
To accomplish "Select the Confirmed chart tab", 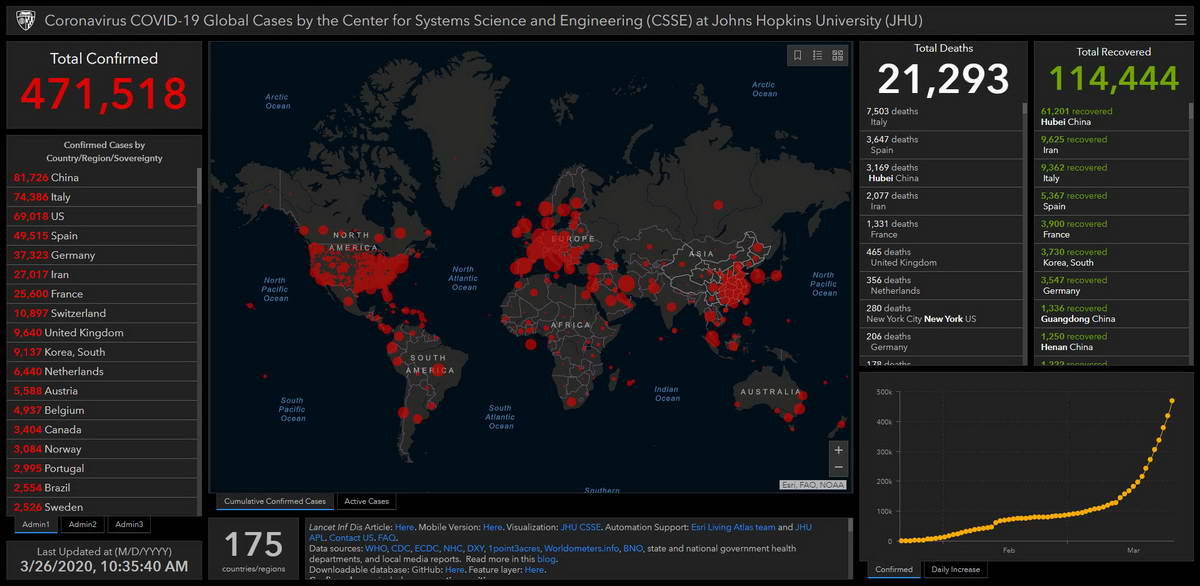I will point(894,569).
